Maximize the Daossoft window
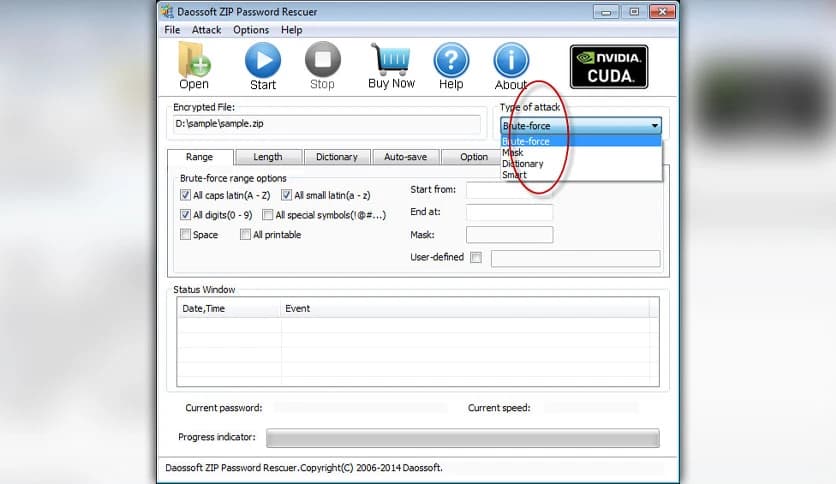 coord(634,12)
